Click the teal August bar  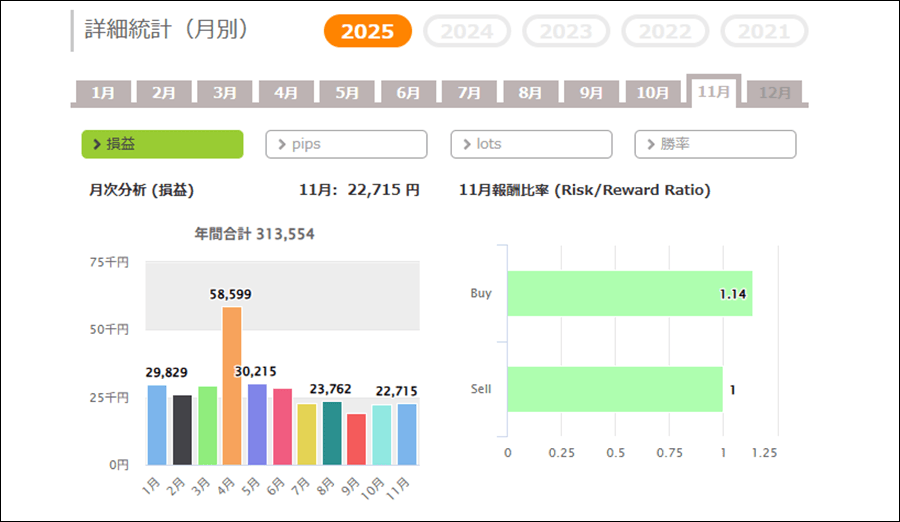(x=332, y=433)
